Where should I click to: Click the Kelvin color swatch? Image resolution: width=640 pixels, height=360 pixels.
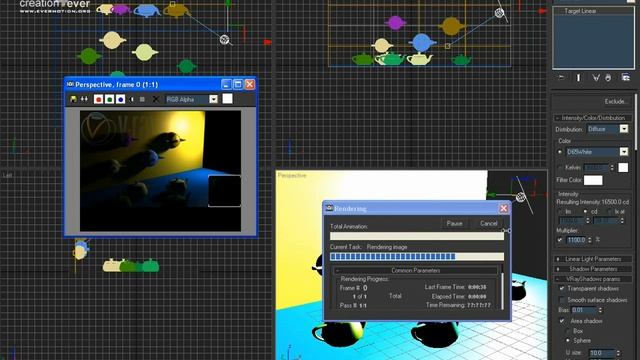pos(623,167)
